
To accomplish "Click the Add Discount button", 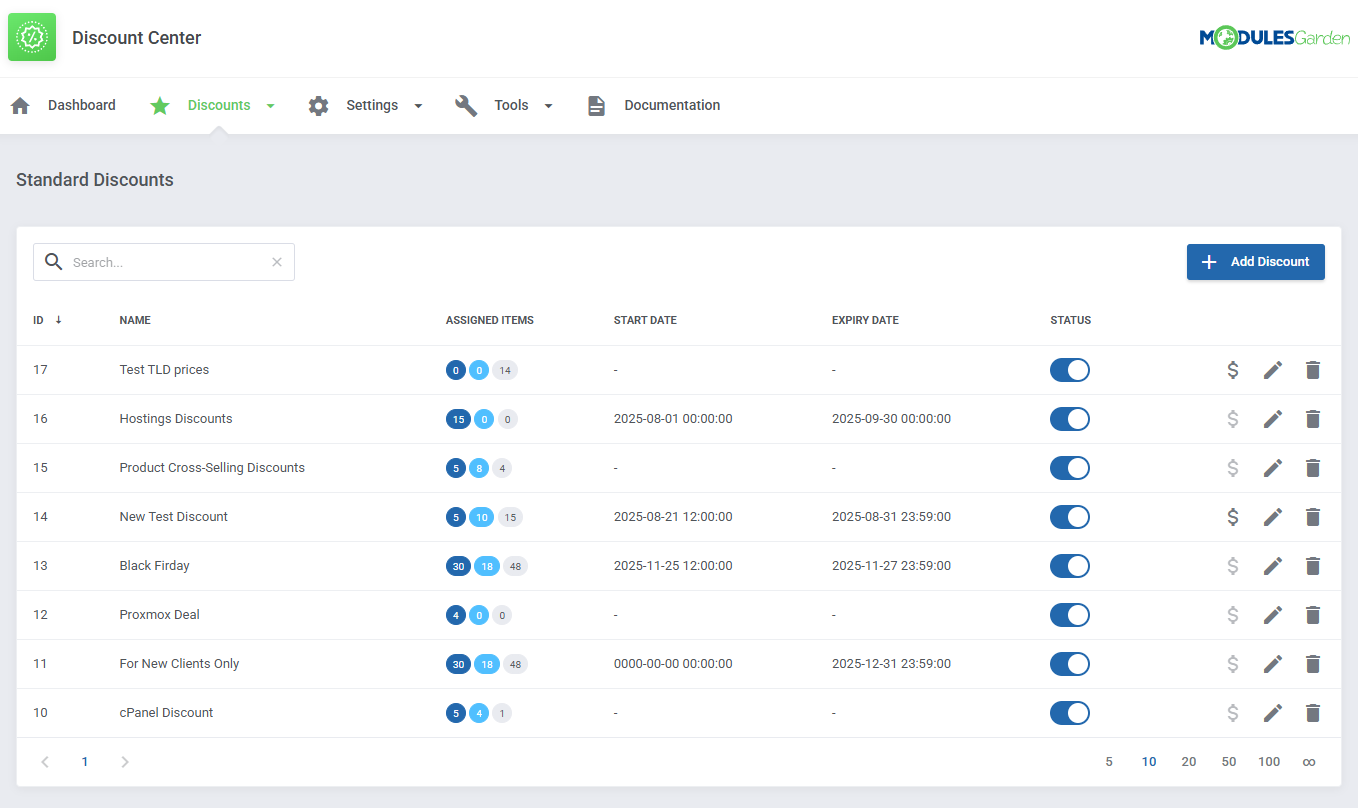I will point(1255,262).
